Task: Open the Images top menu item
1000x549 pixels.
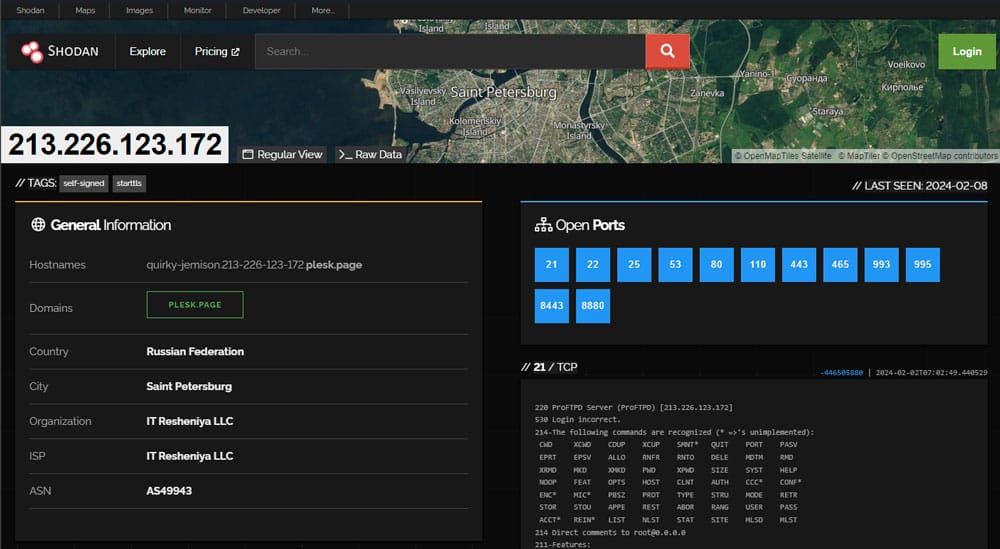Action: pyautogui.click(x=139, y=10)
